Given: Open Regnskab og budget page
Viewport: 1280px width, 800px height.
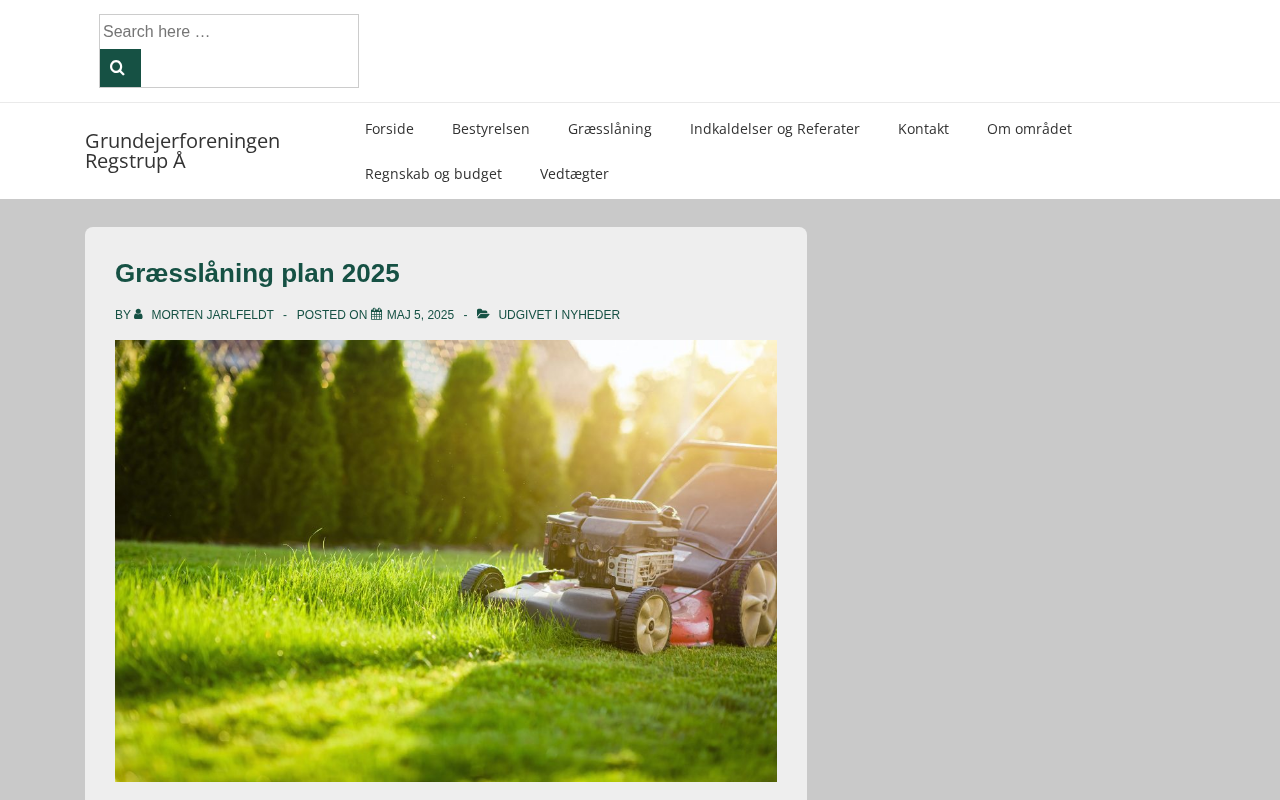Looking at the screenshot, I should [x=433, y=174].
